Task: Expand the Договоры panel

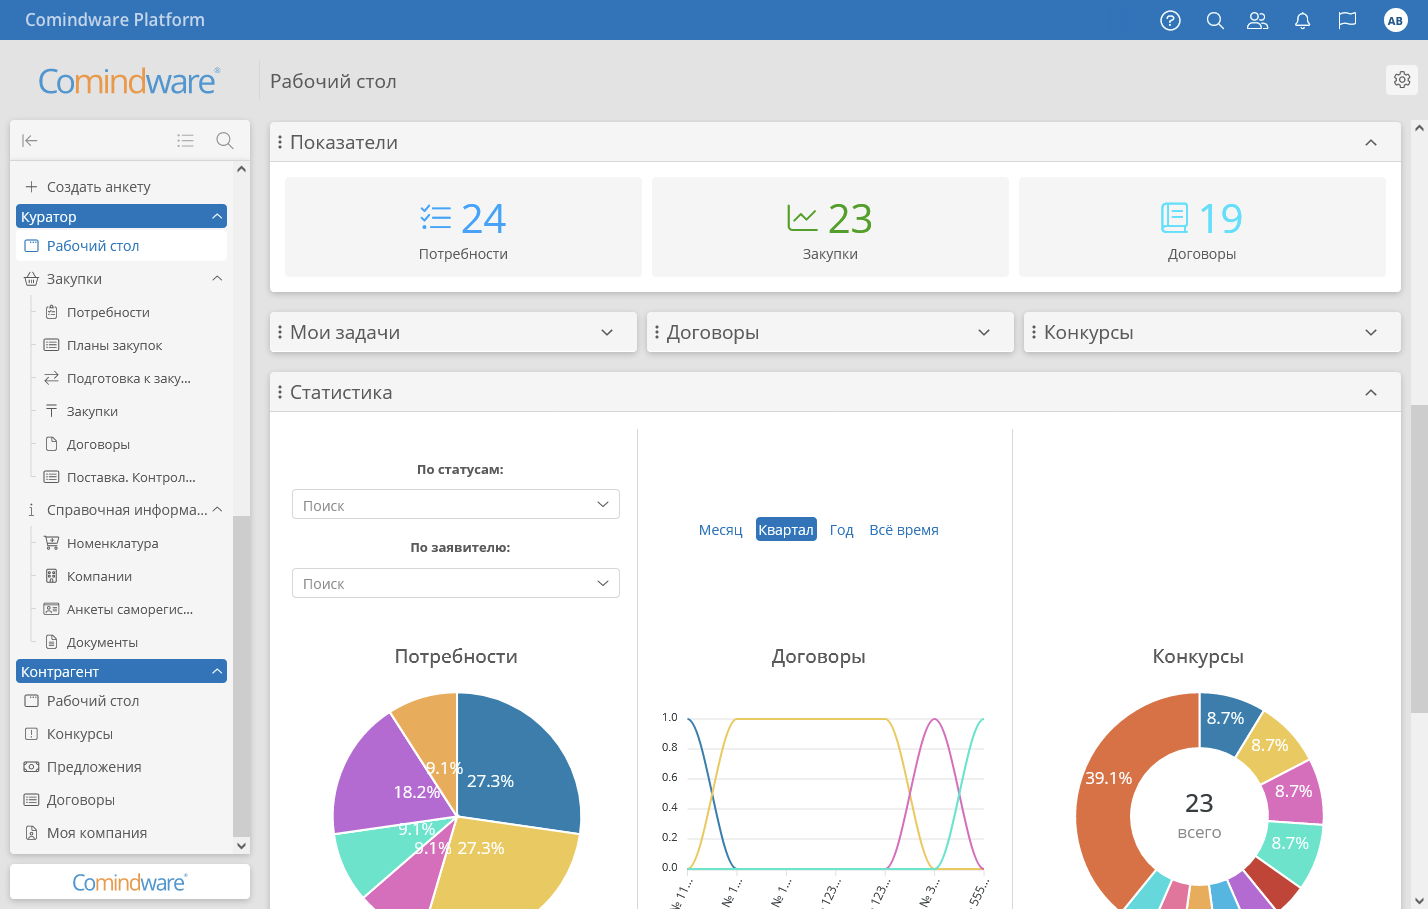Action: click(984, 332)
